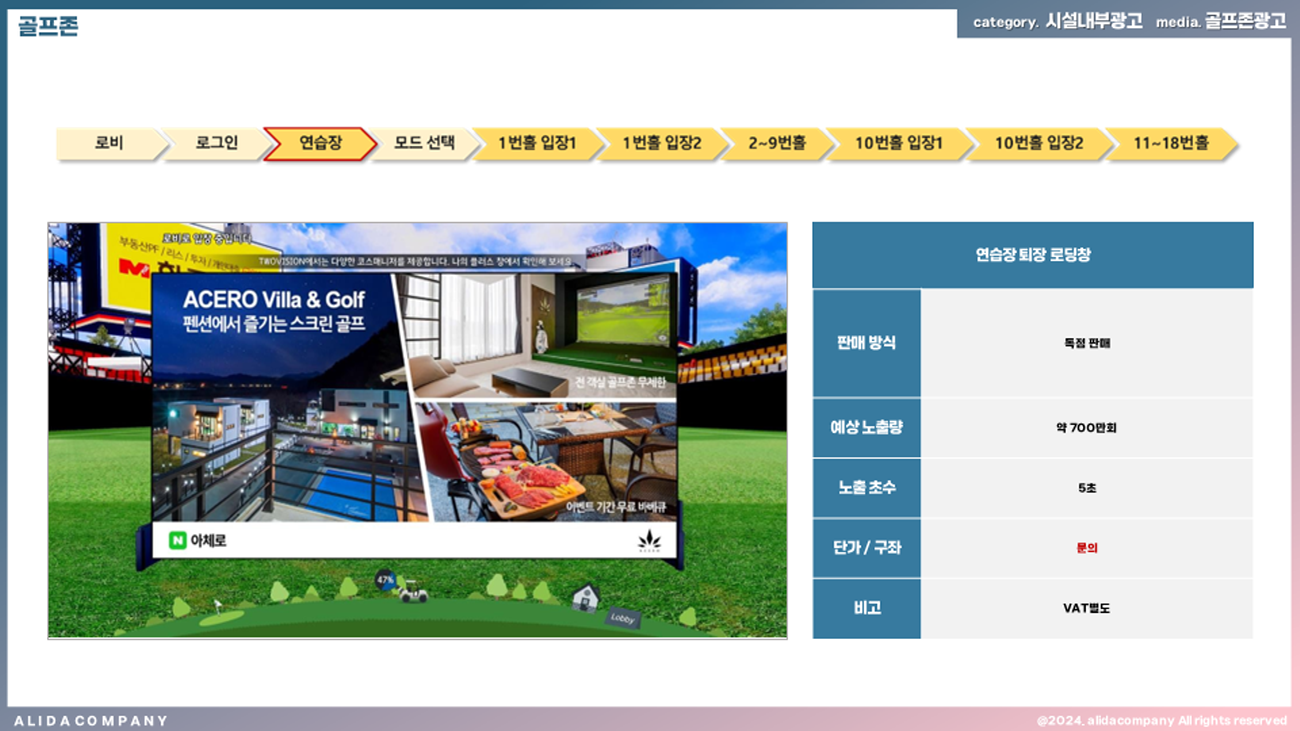
Task: Open the 10번홀 입장2 step
Action: [x=1038, y=143]
